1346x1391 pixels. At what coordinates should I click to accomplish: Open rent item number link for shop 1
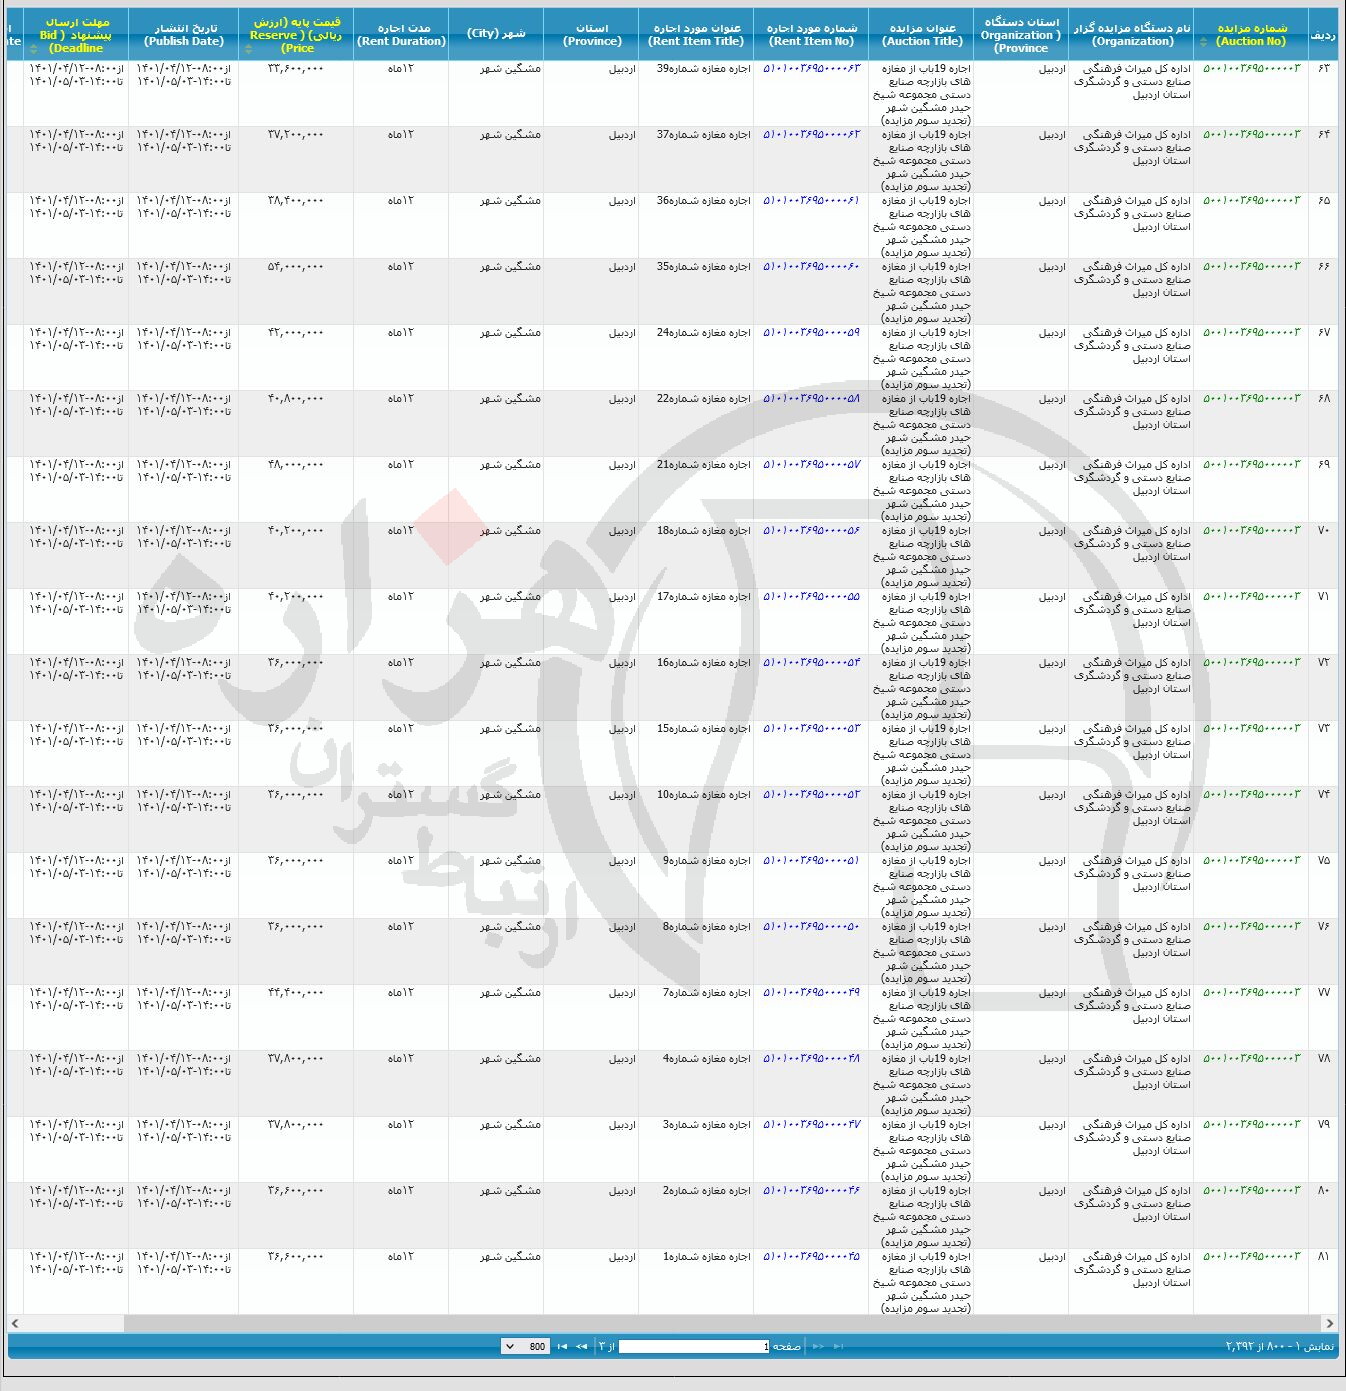click(x=811, y=1257)
